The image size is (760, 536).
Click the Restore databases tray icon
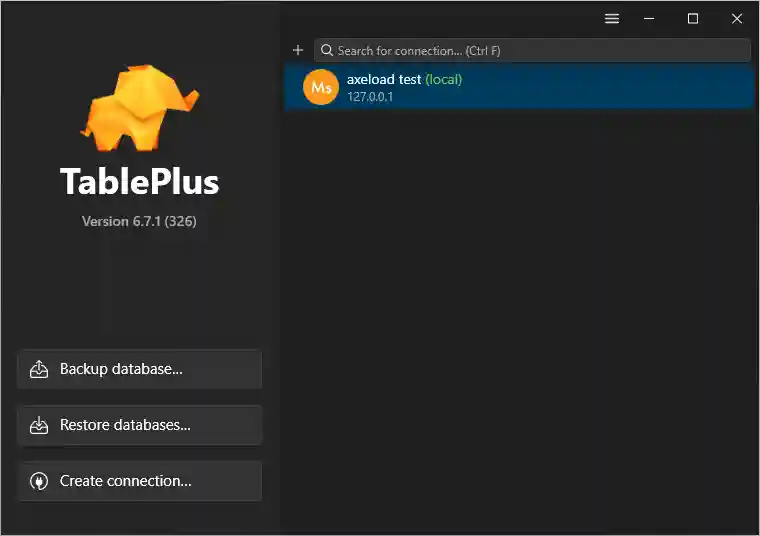pyautogui.click(x=39, y=425)
